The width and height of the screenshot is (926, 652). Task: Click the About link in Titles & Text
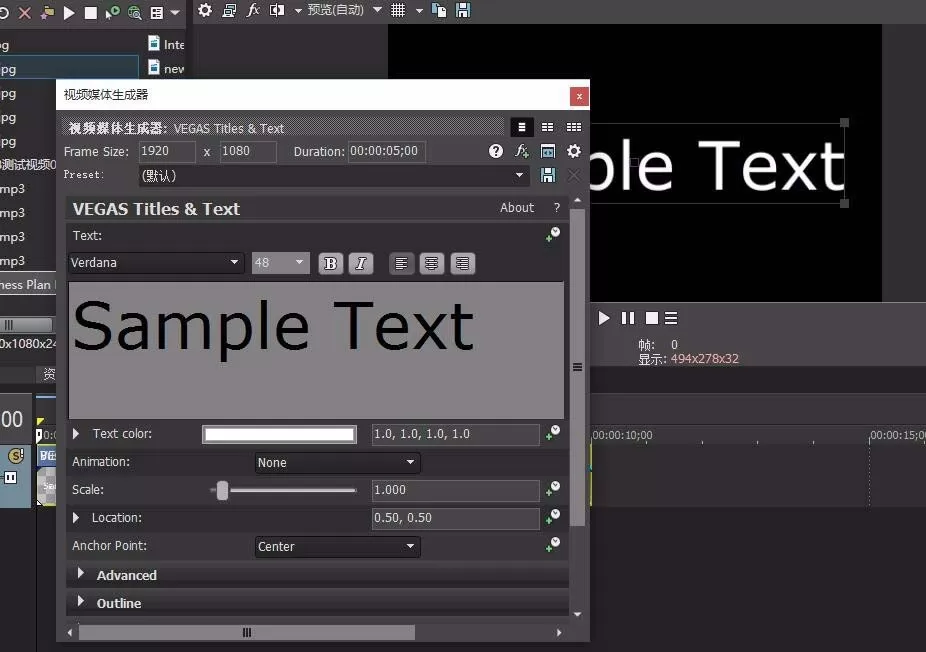point(517,208)
